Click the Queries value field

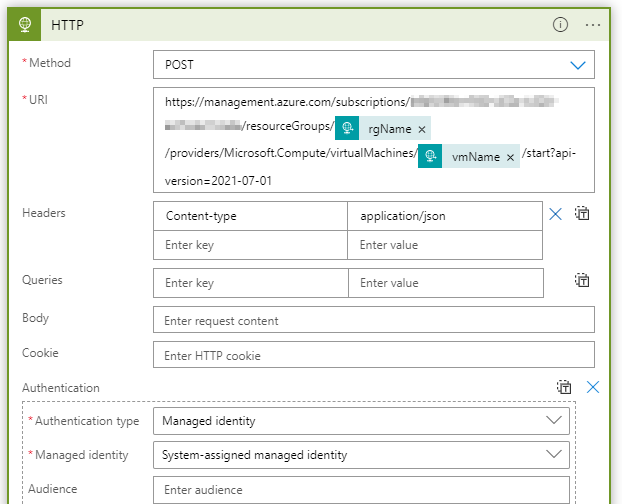coord(446,283)
